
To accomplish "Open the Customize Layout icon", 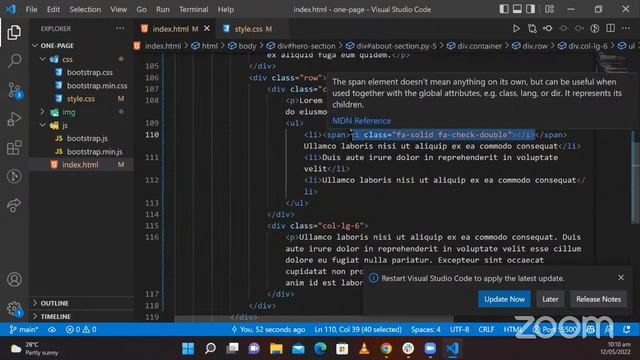I will click(549, 9).
